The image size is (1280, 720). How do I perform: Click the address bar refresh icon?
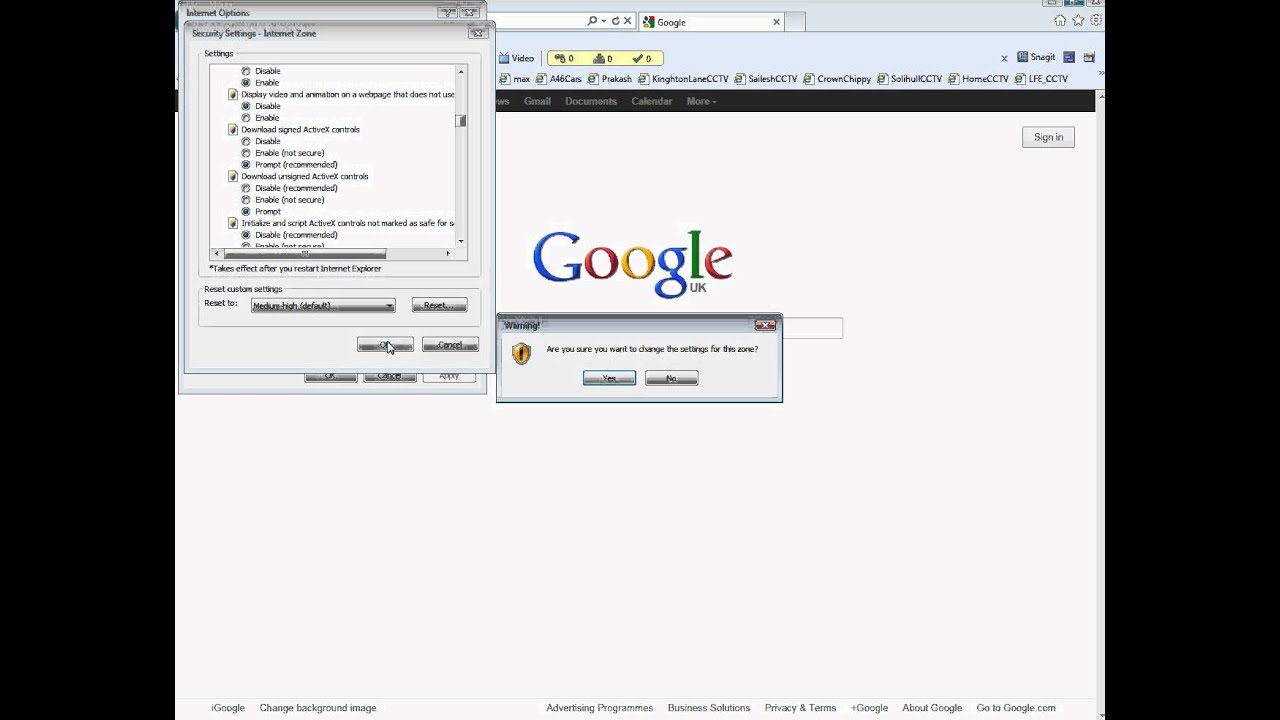(615, 21)
